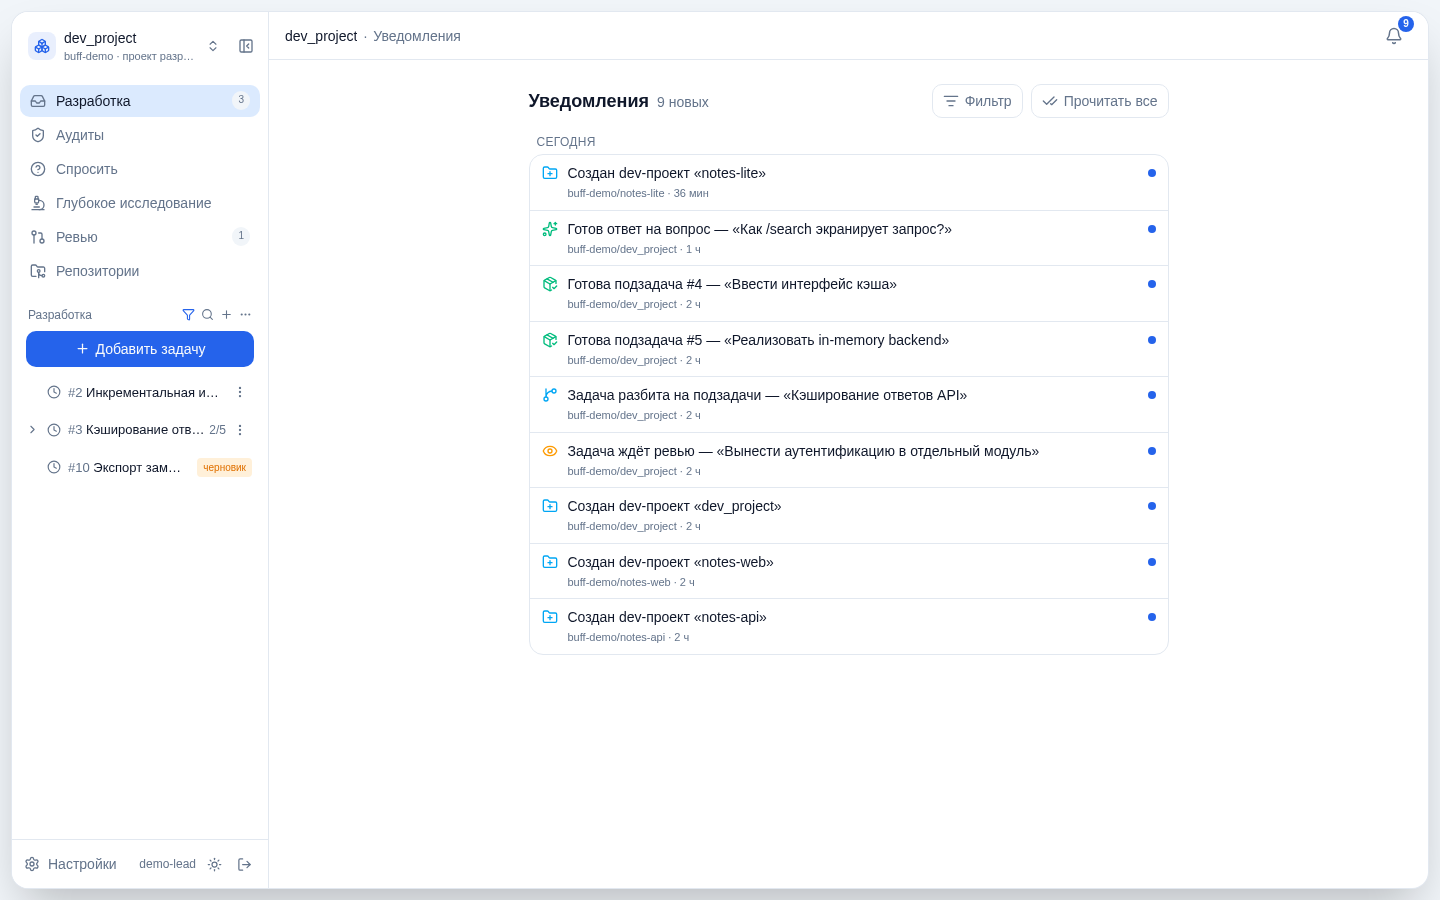
Task: Open notification Задача ждёт ревью
Action: [849, 460]
